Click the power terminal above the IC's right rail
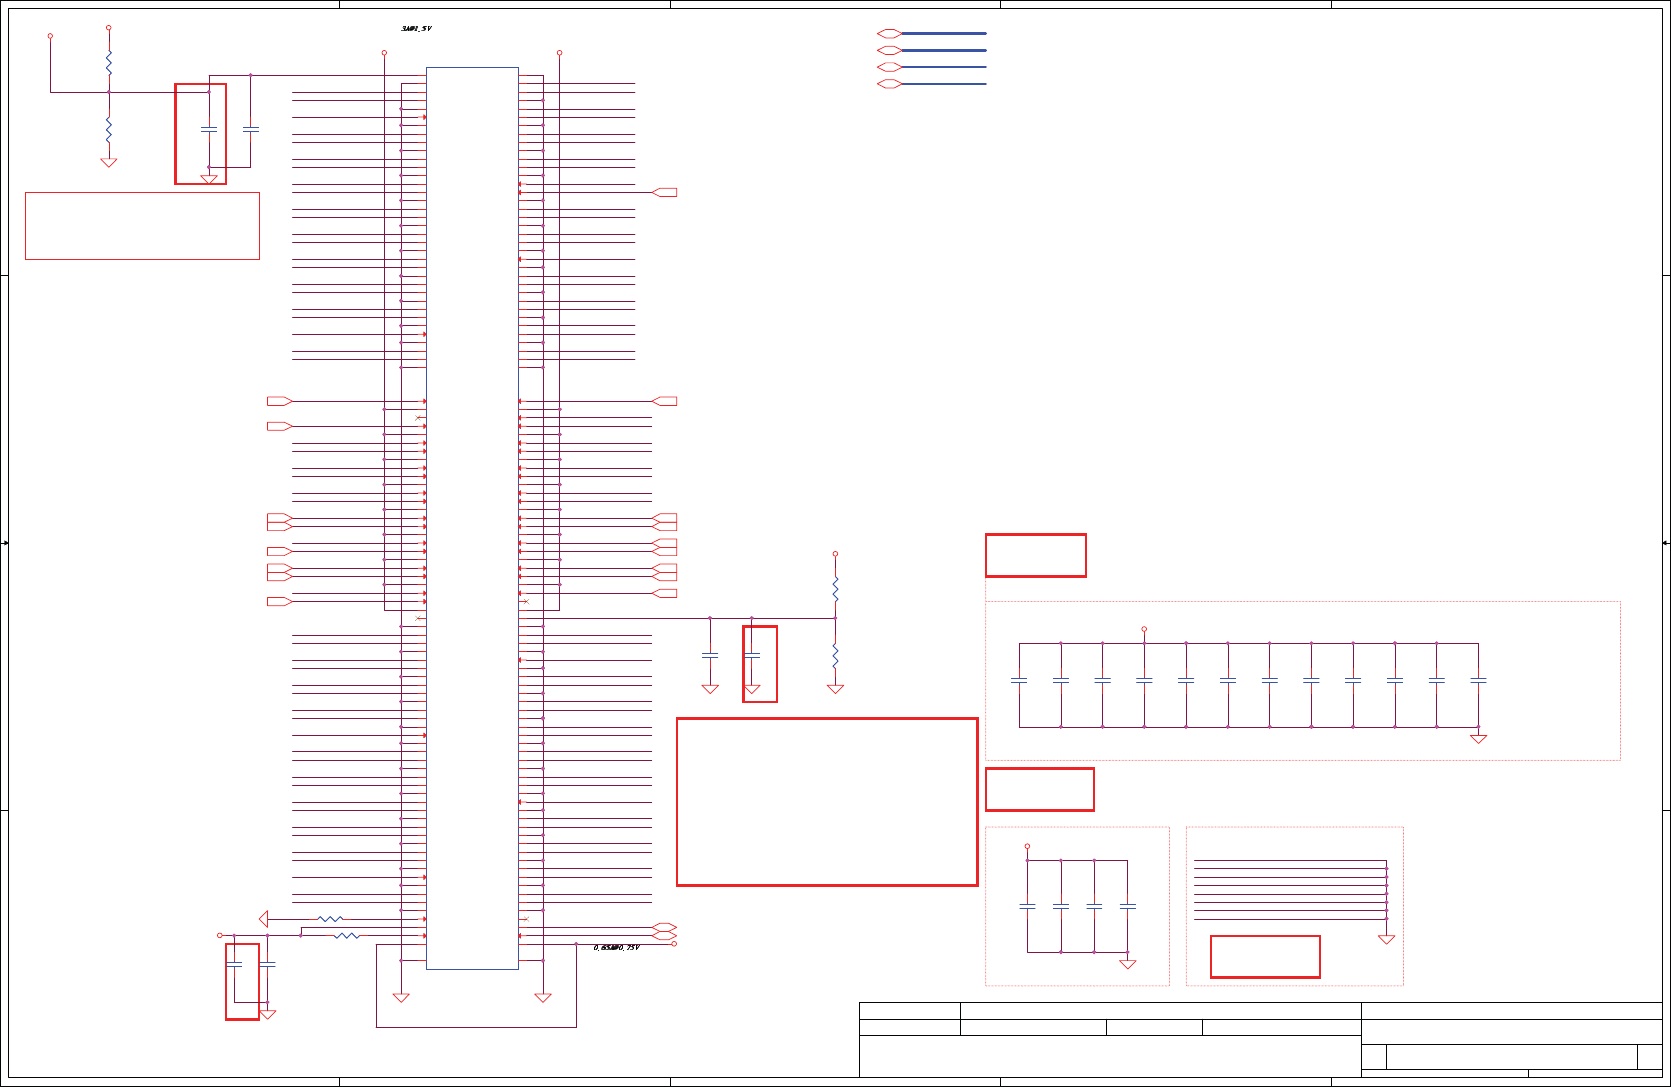 [559, 52]
